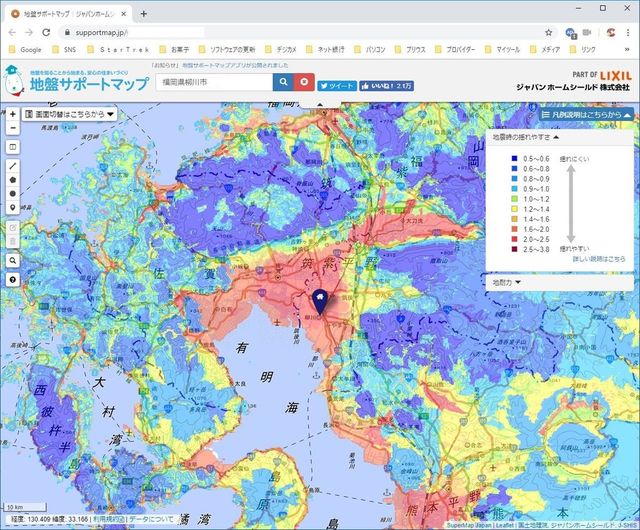Collapse the 凡例説明はこちらから legend panel
The width and height of the screenshot is (640, 530).
click(586, 114)
